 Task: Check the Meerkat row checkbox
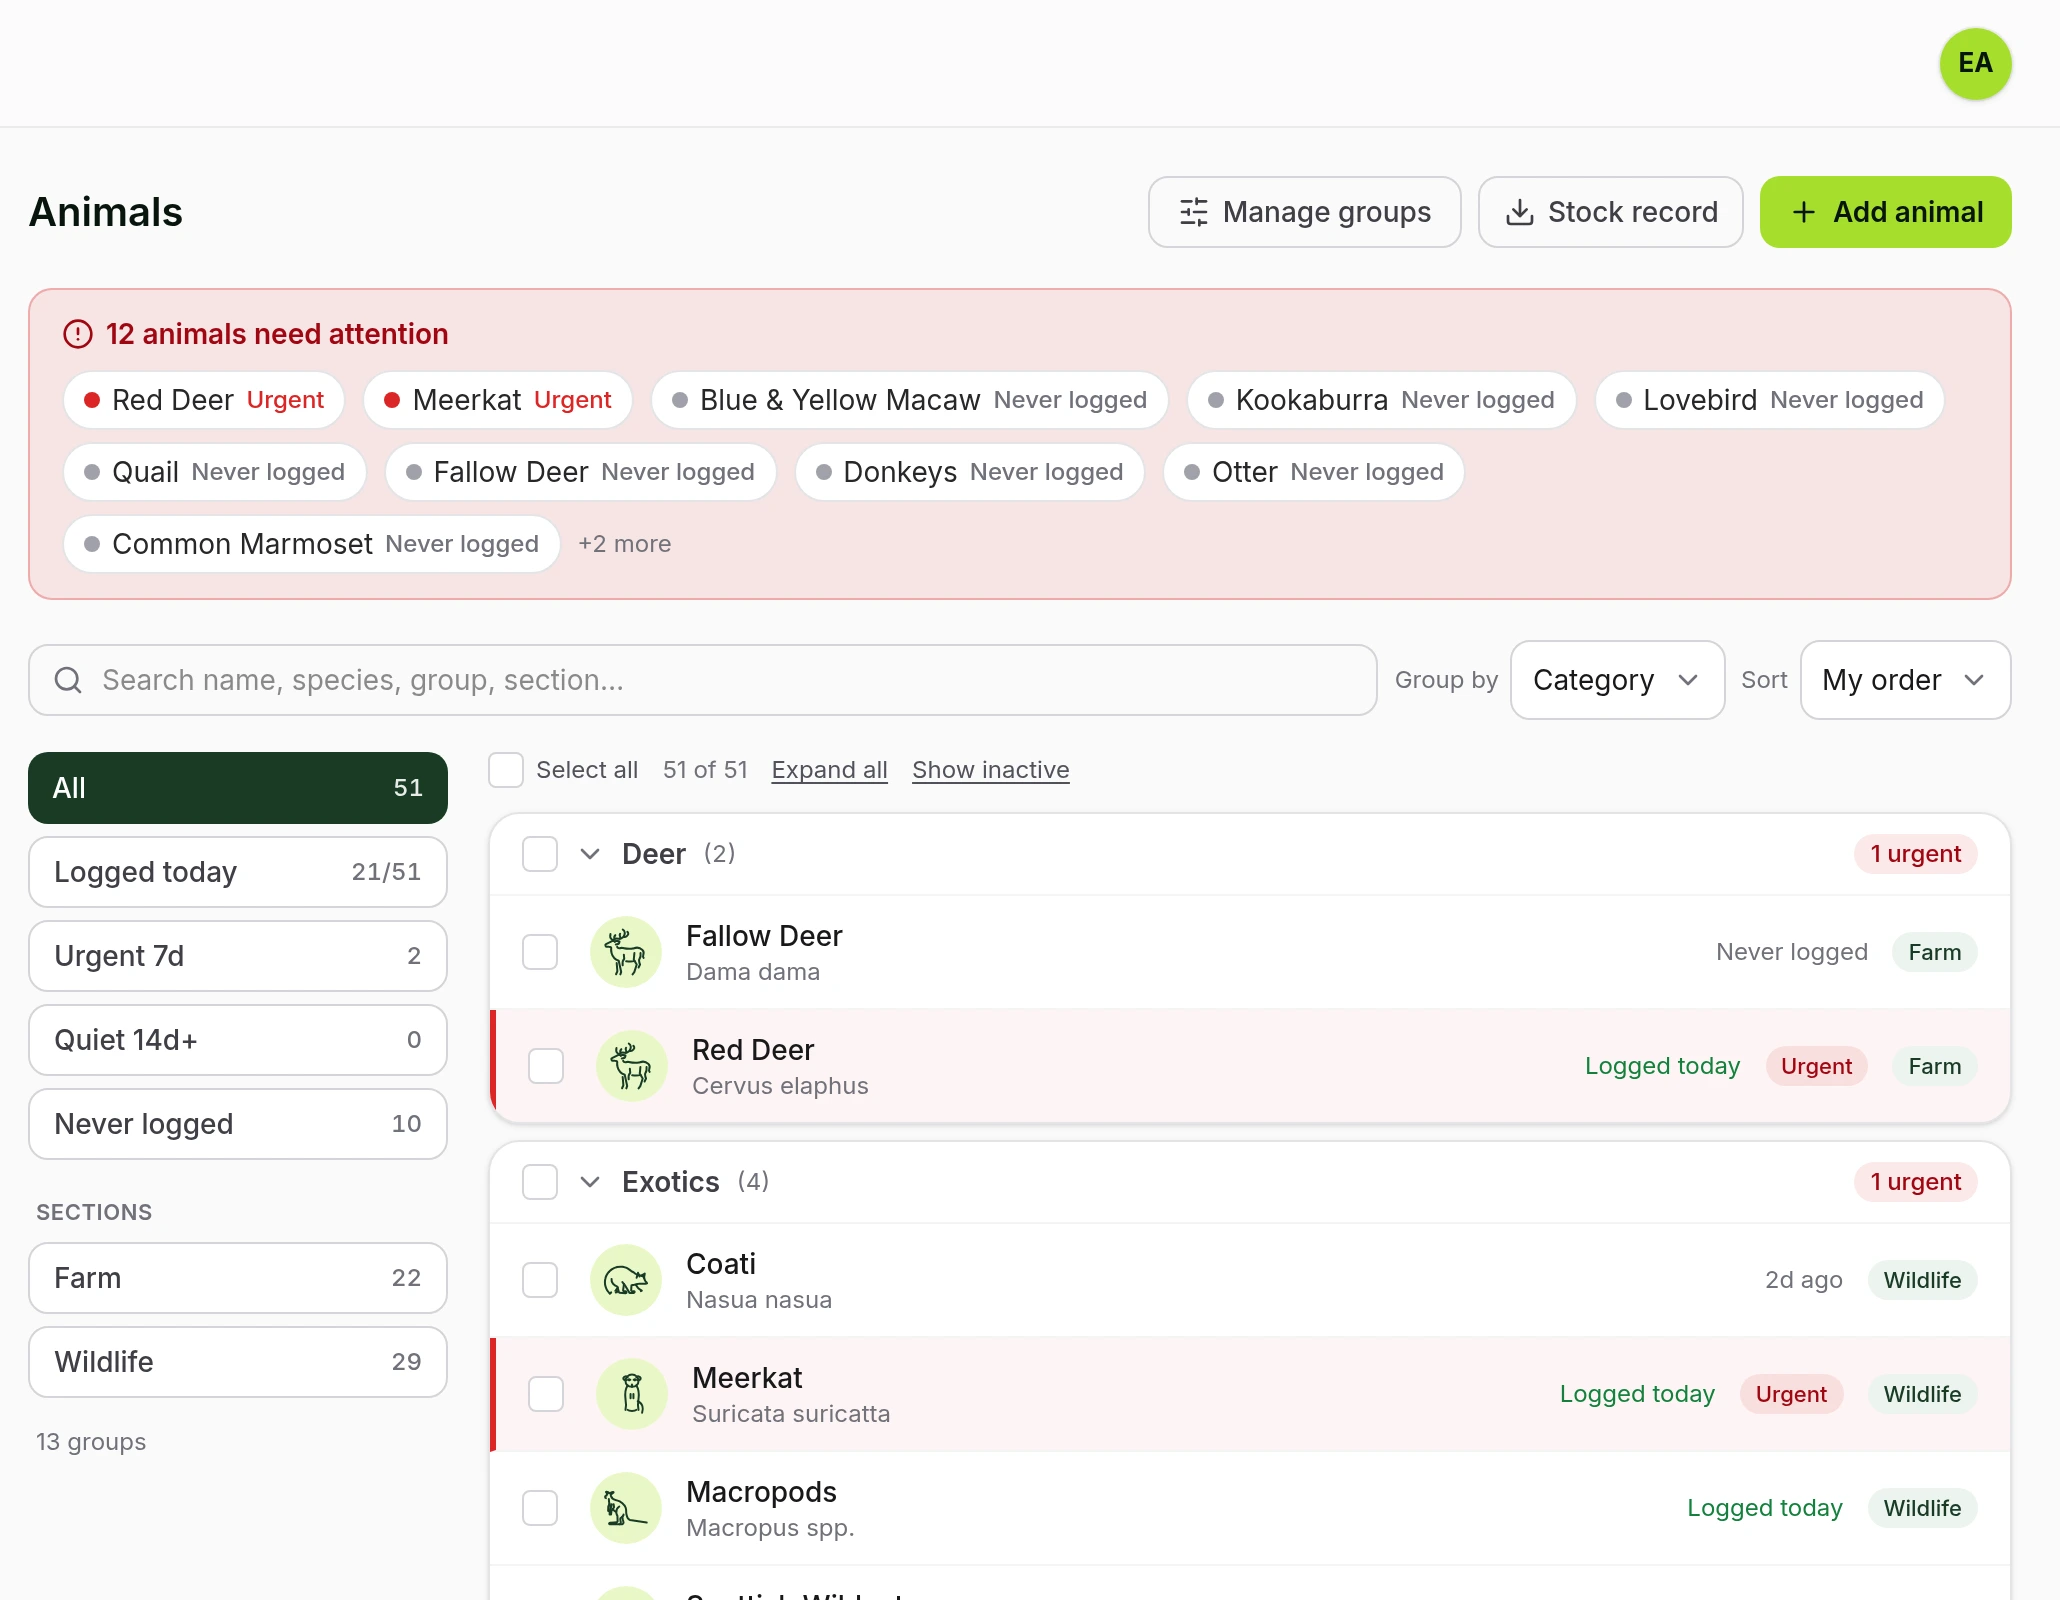point(546,1394)
